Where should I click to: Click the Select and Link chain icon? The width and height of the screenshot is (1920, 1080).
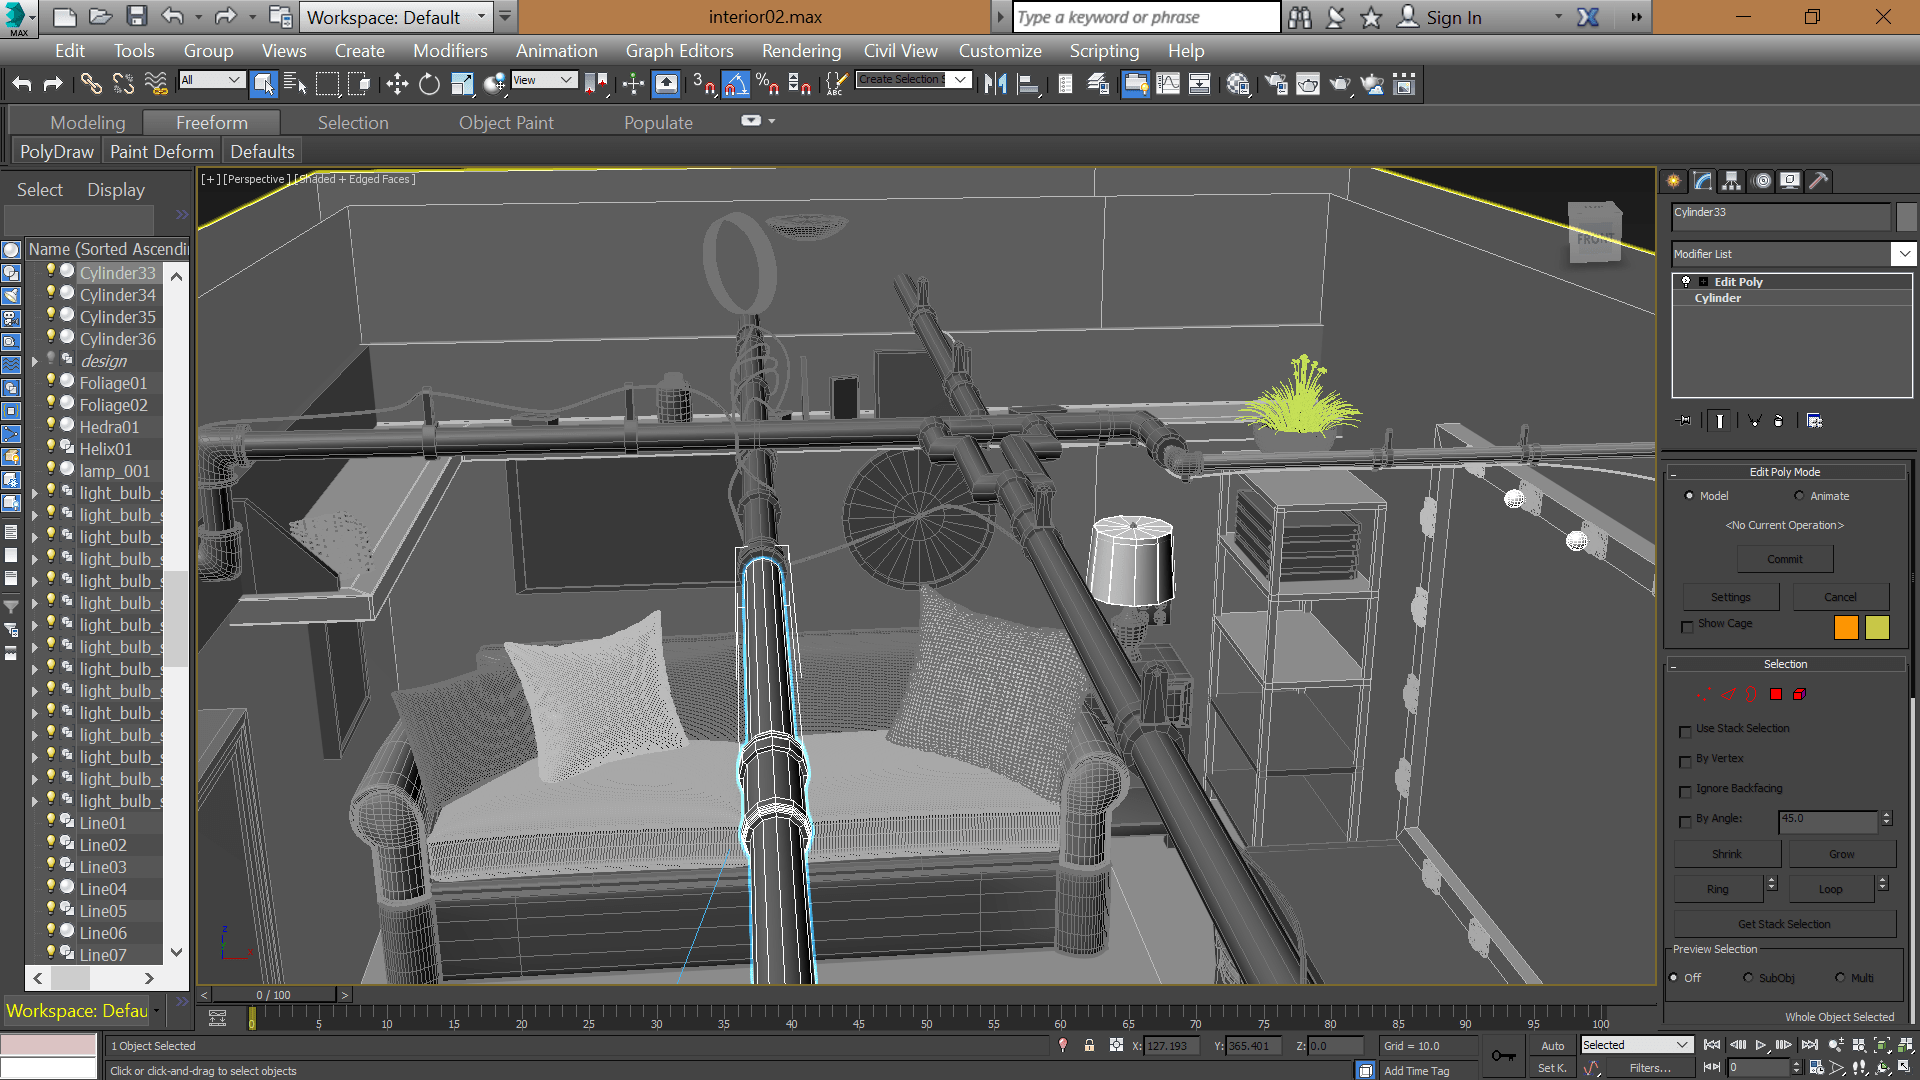coord(91,85)
